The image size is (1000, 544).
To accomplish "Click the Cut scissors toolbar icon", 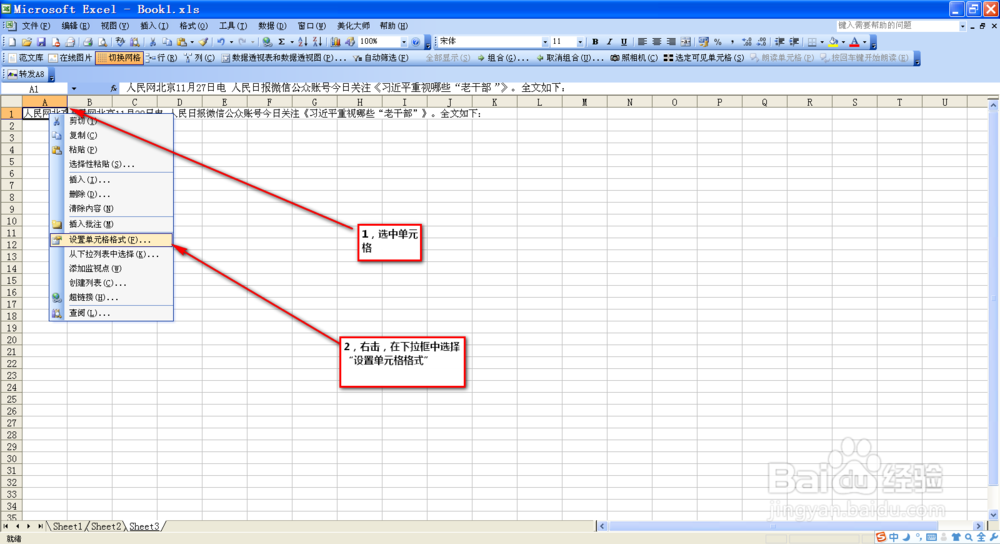I will 153,42.
